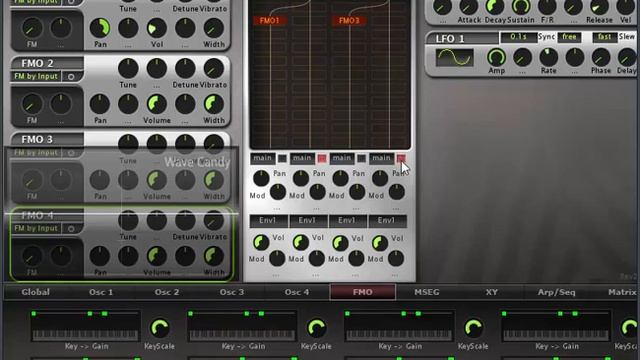Click the first Pan knob below the 'main' selectors
640x360 pixels.
tap(261, 178)
